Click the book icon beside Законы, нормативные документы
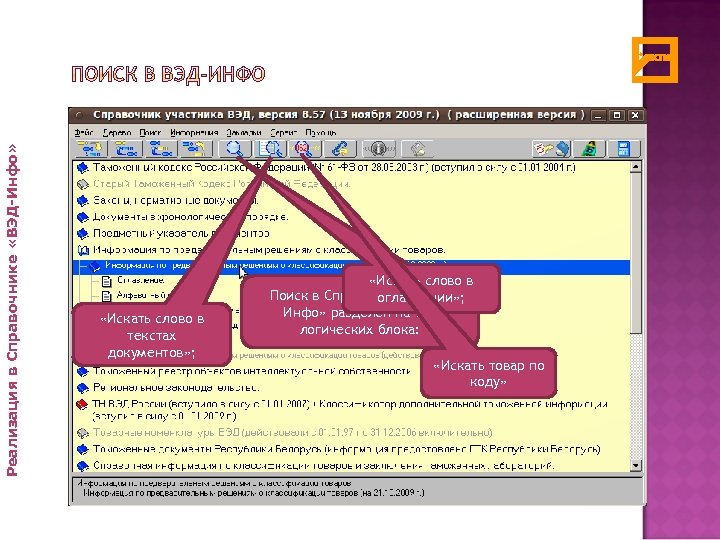This screenshot has width=720, height=540. pos(83,201)
